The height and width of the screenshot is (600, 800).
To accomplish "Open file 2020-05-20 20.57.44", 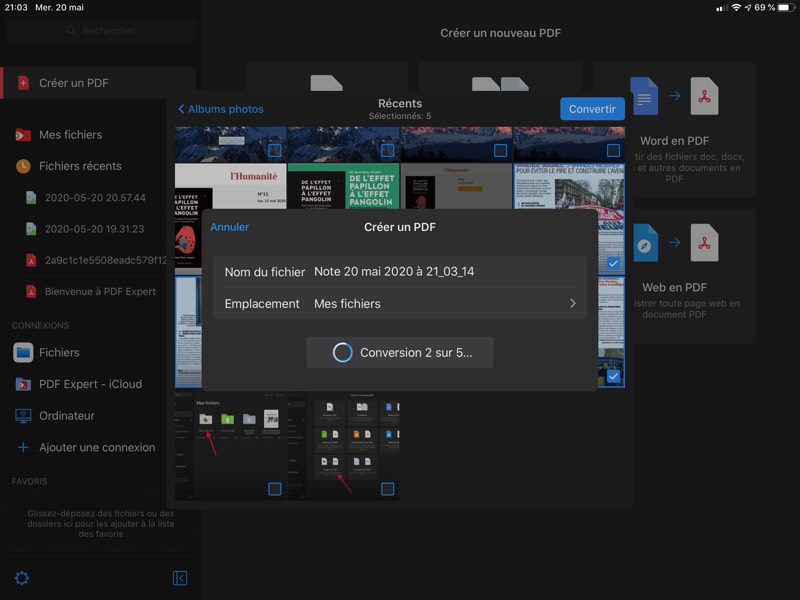I will tap(95, 198).
